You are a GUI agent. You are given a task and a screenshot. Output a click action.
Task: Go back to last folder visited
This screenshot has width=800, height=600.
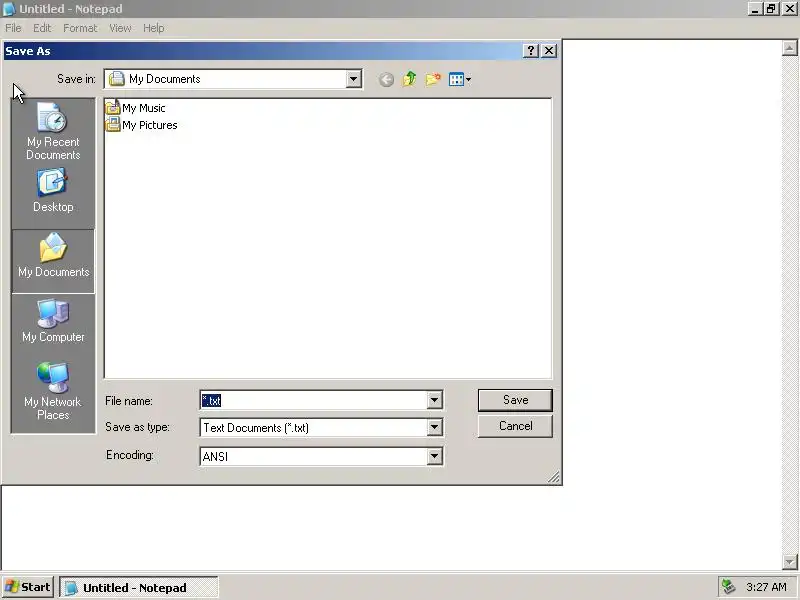(386, 80)
